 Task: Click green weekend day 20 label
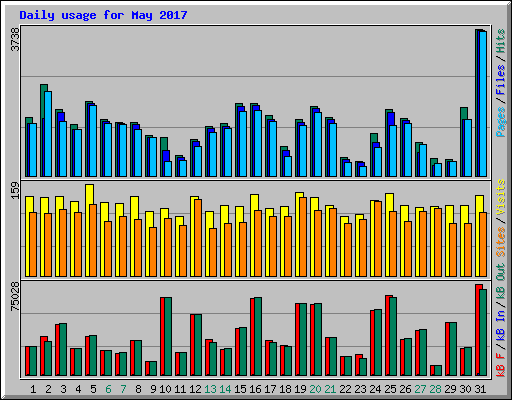click(x=315, y=389)
